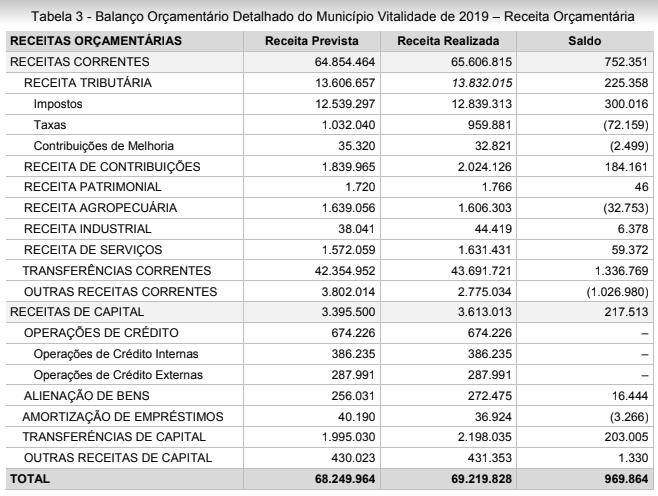This screenshot has height=496, width=658.
Task: Click the 'Impostos' row label
Action: [x=58, y=104]
